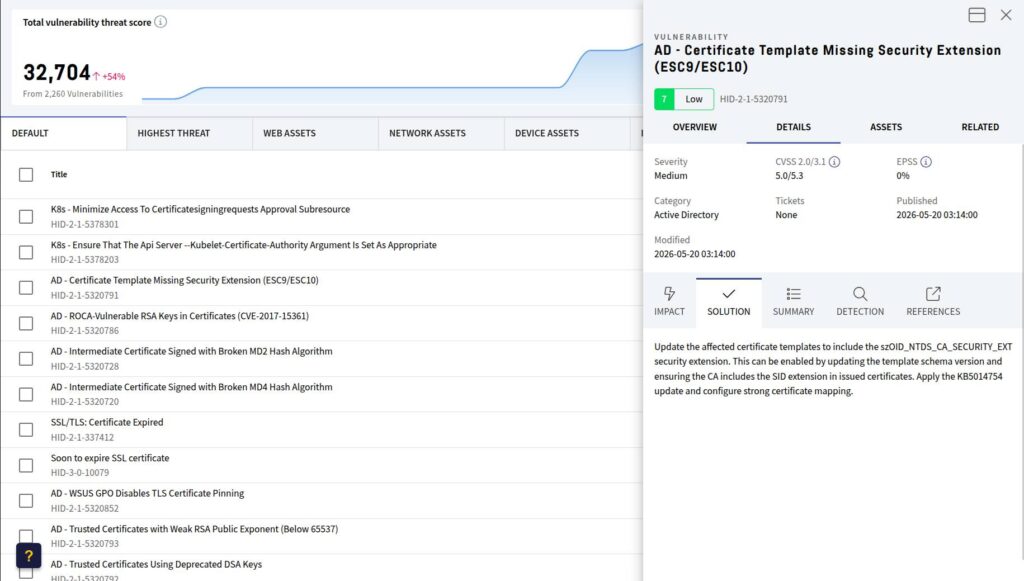Click the panel layout toggle icon
Viewport: 1024px width, 581px height.
tap(976, 15)
